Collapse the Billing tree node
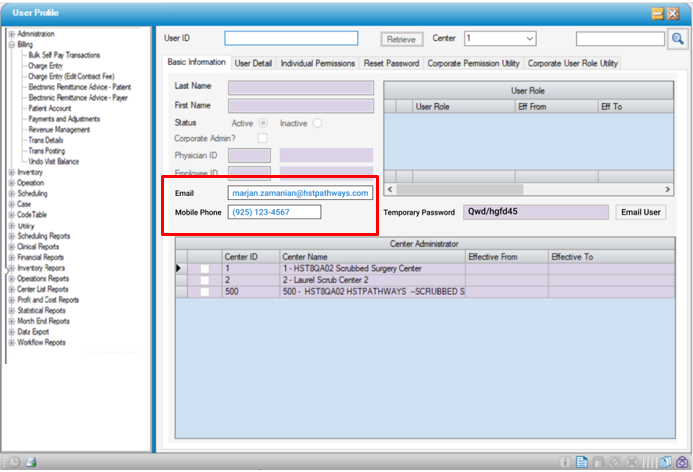693x472 pixels. click(11, 45)
